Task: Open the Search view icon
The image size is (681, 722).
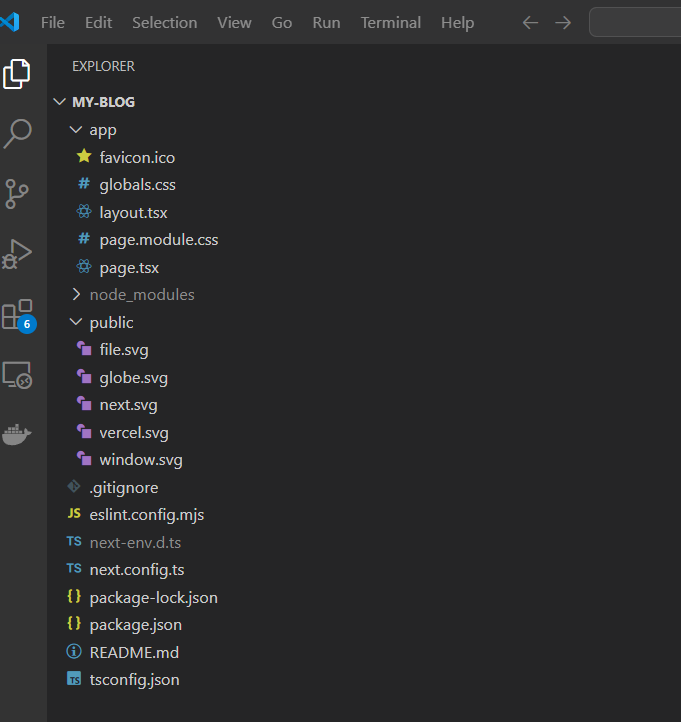Action: pos(18,133)
